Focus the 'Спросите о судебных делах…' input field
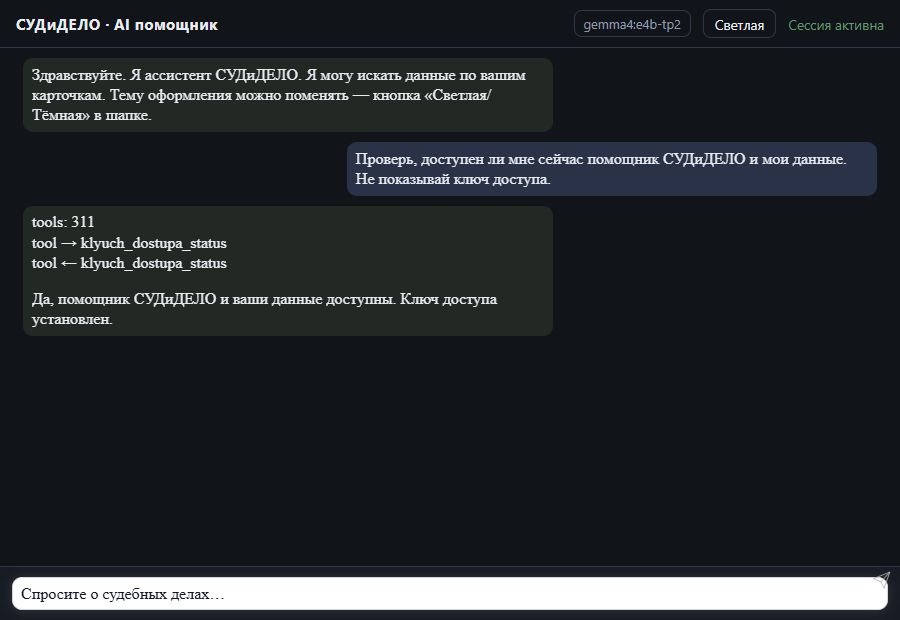 pyautogui.click(x=449, y=594)
